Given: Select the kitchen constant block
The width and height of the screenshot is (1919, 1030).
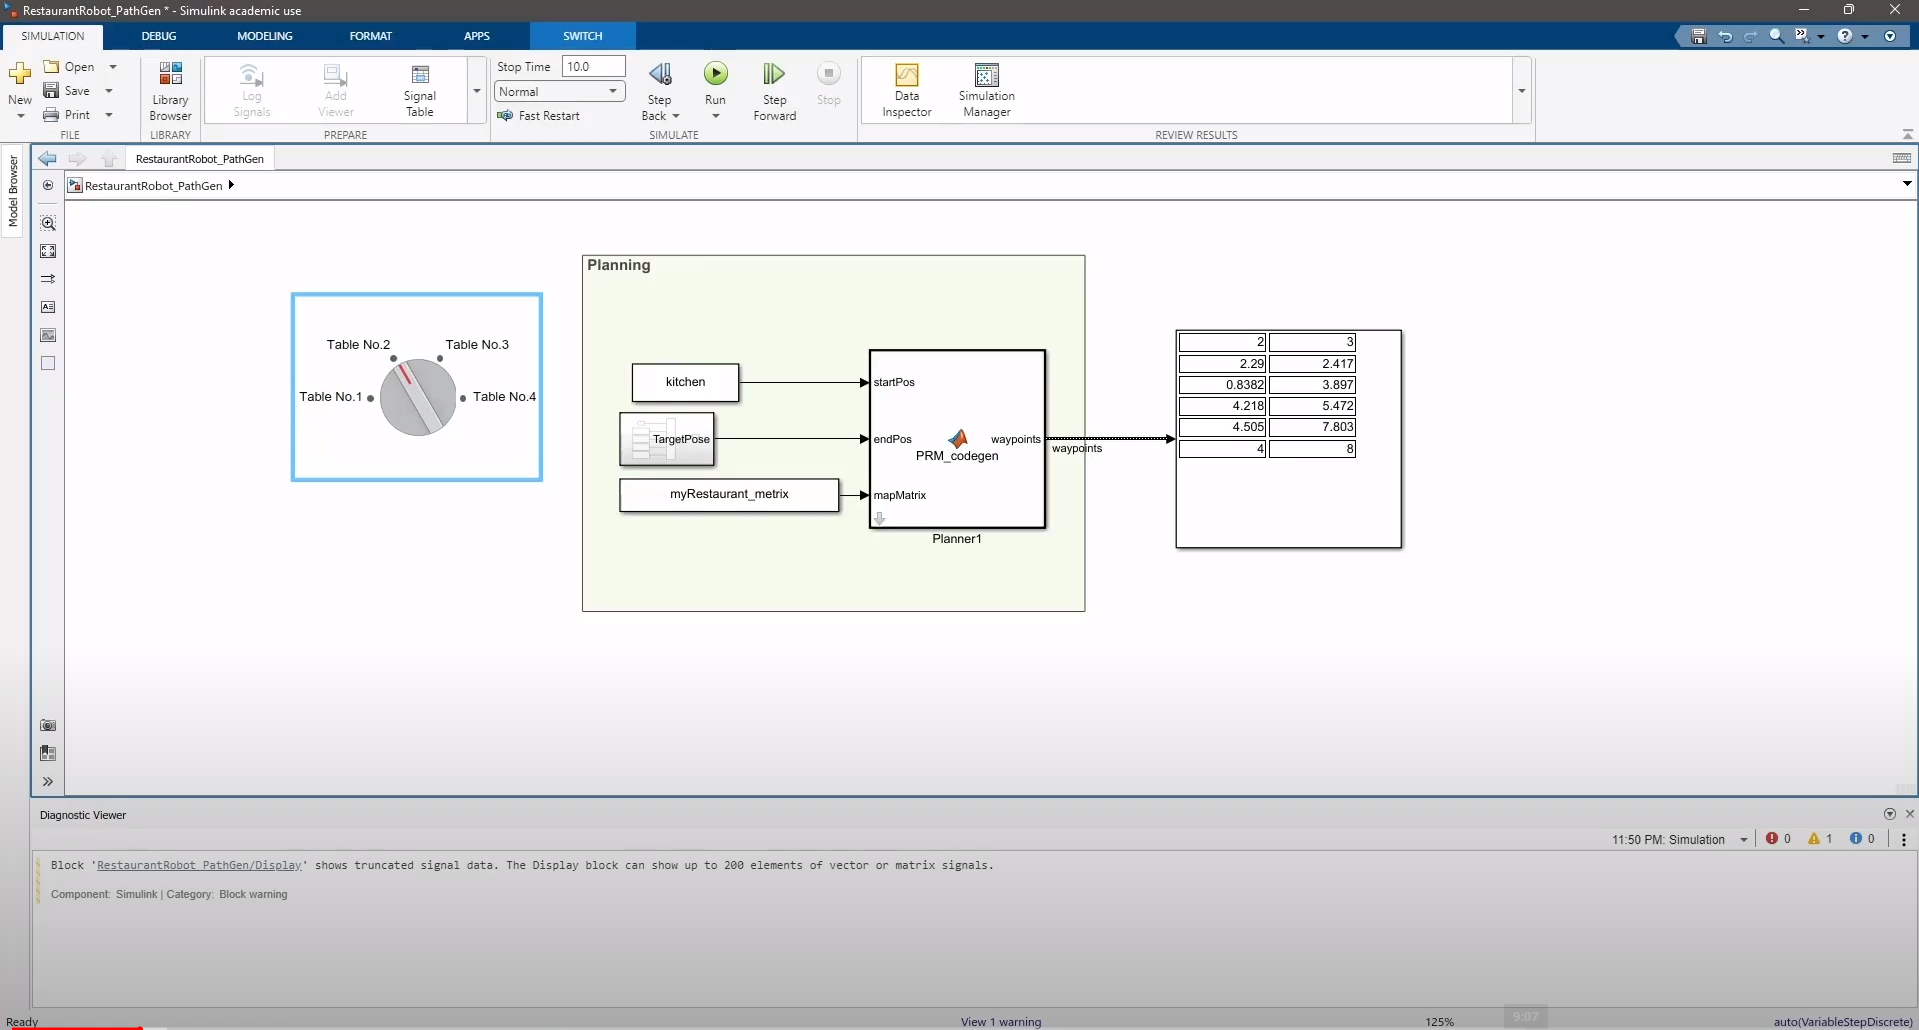Looking at the screenshot, I should 685,382.
